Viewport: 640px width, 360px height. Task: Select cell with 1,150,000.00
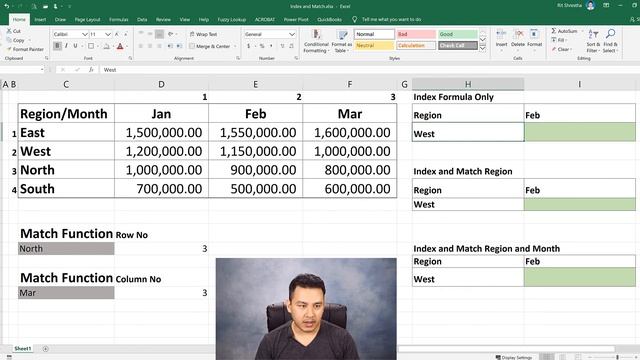click(256, 151)
